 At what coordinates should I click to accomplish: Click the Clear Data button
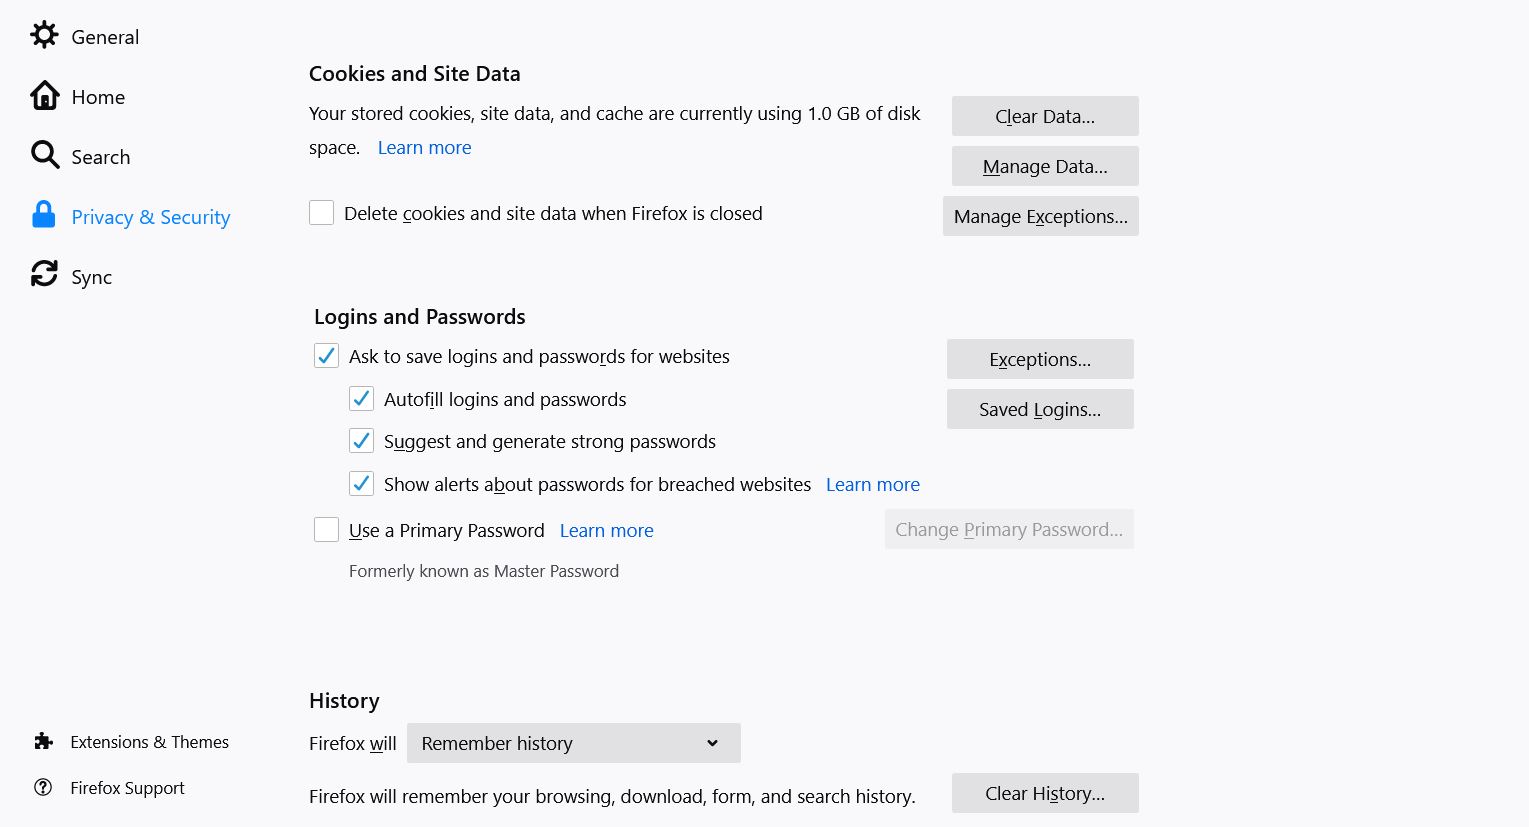[x=1045, y=116]
